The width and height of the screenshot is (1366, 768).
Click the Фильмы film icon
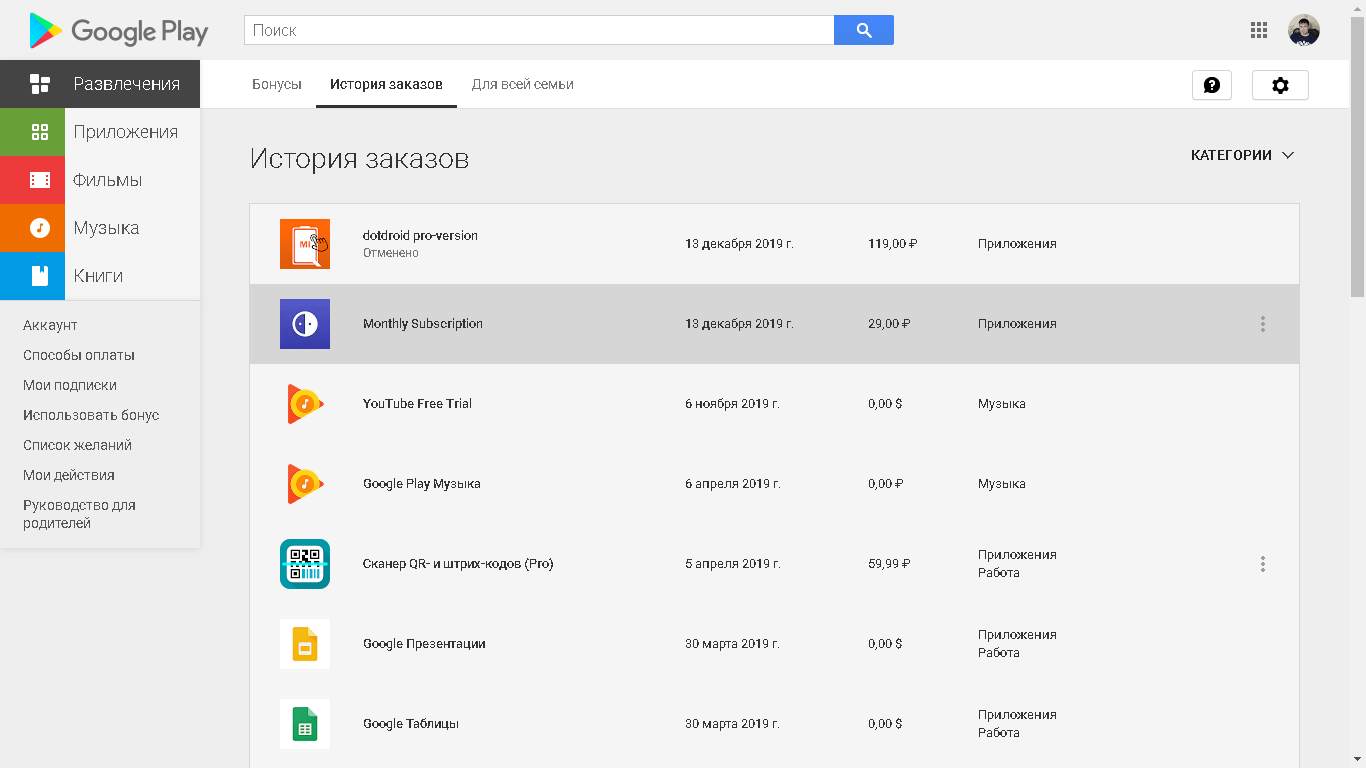click(x=40, y=180)
